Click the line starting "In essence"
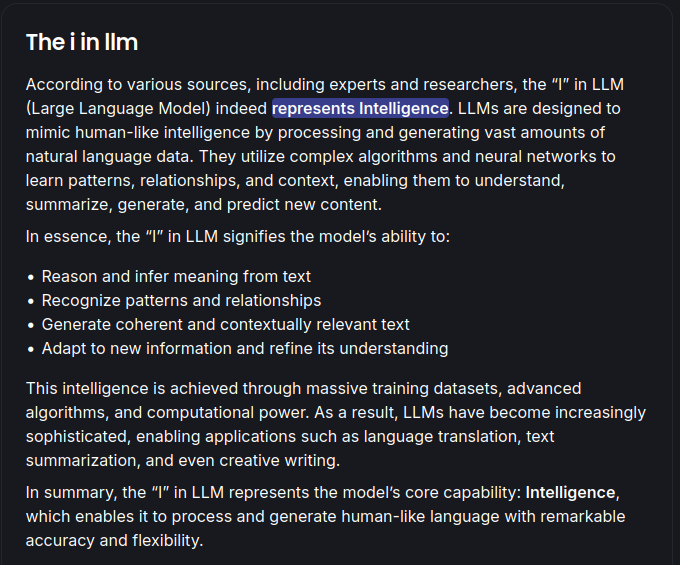680x565 pixels. click(x=238, y=236)
